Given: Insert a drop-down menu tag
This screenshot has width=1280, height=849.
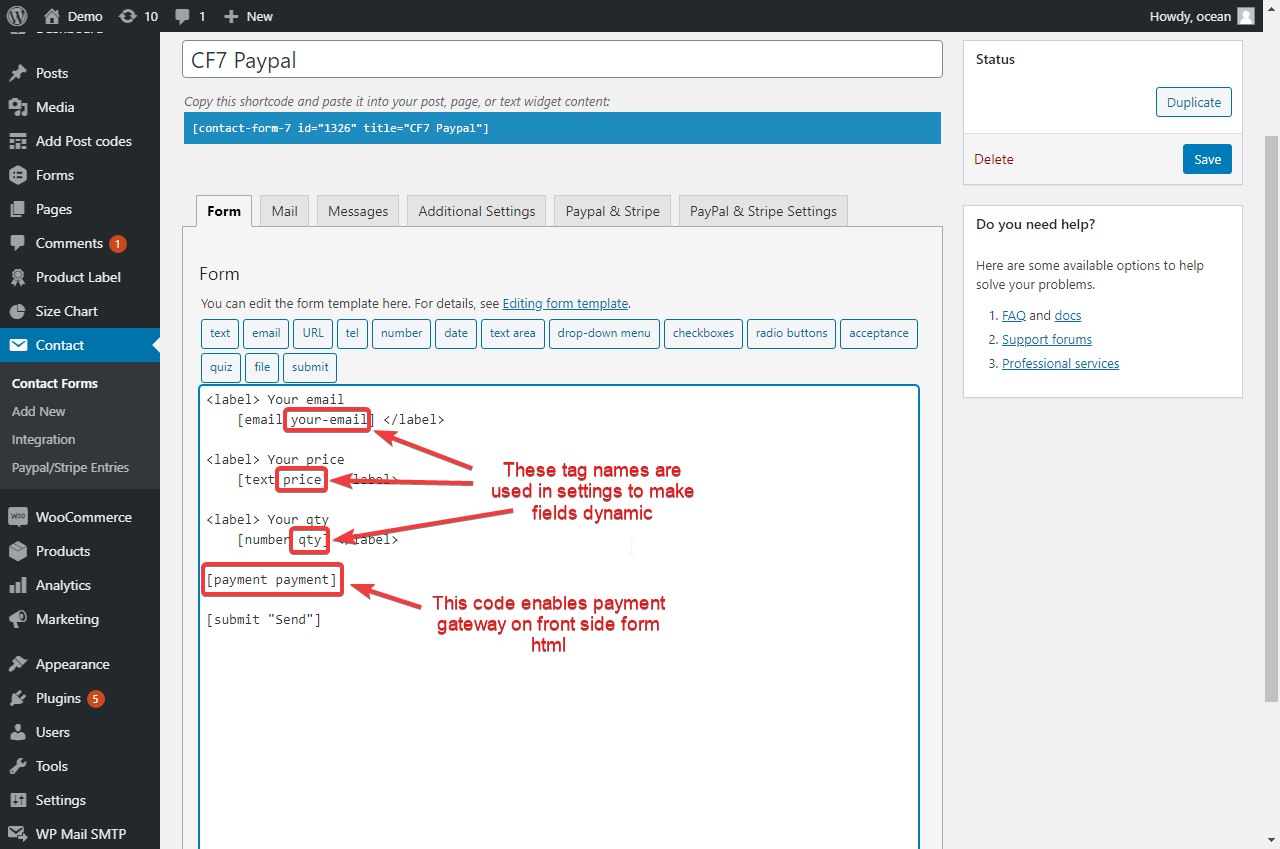Looking at the screenshot, I should click(604, 333).
